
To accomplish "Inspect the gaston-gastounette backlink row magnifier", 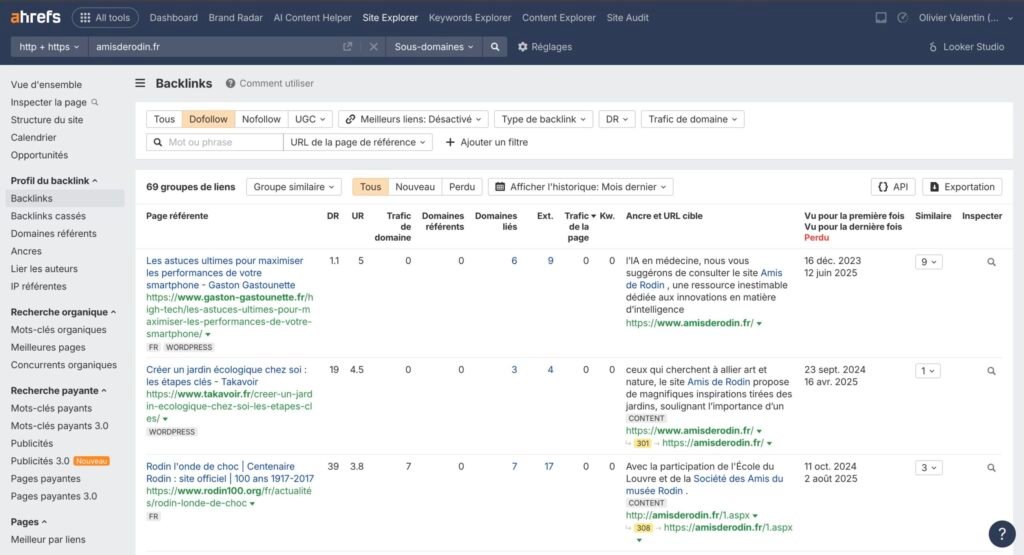I will tap(991, 261).
